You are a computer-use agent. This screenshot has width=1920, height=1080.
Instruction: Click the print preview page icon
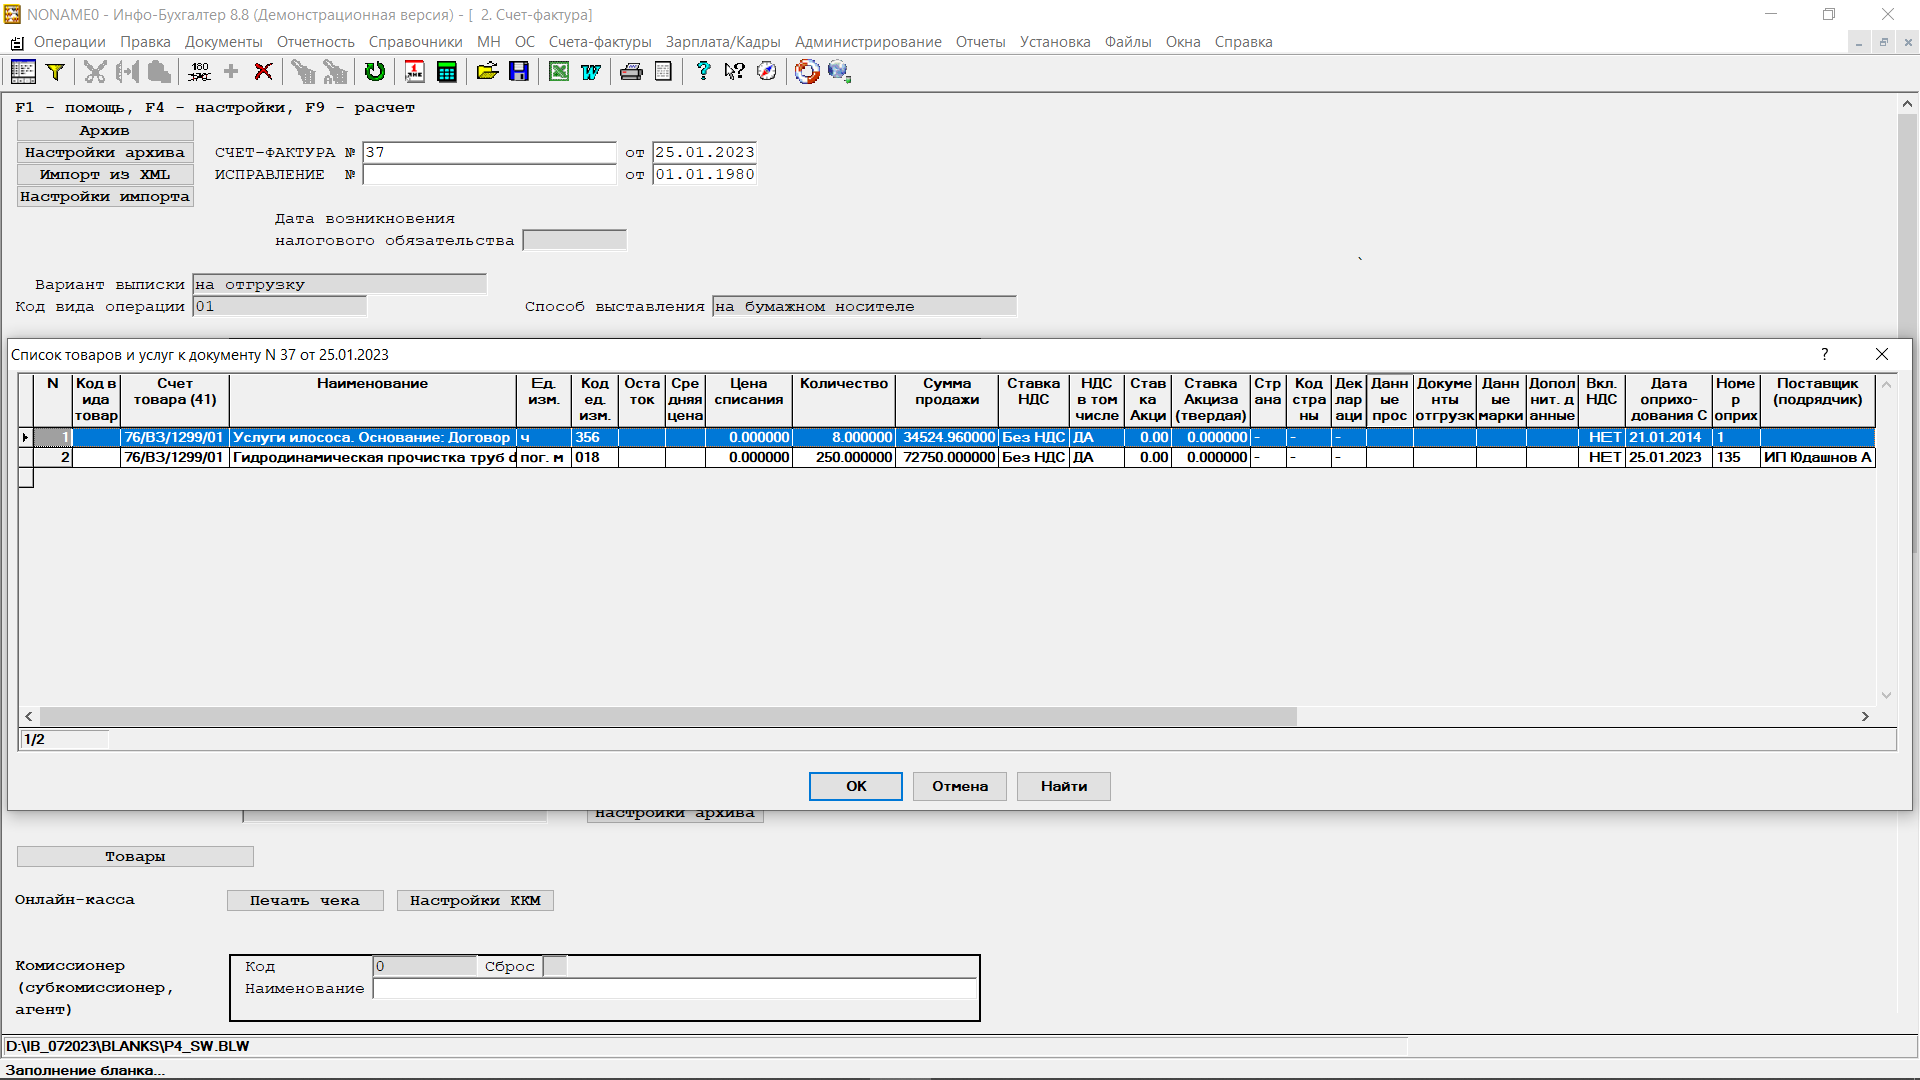(663, 71)
